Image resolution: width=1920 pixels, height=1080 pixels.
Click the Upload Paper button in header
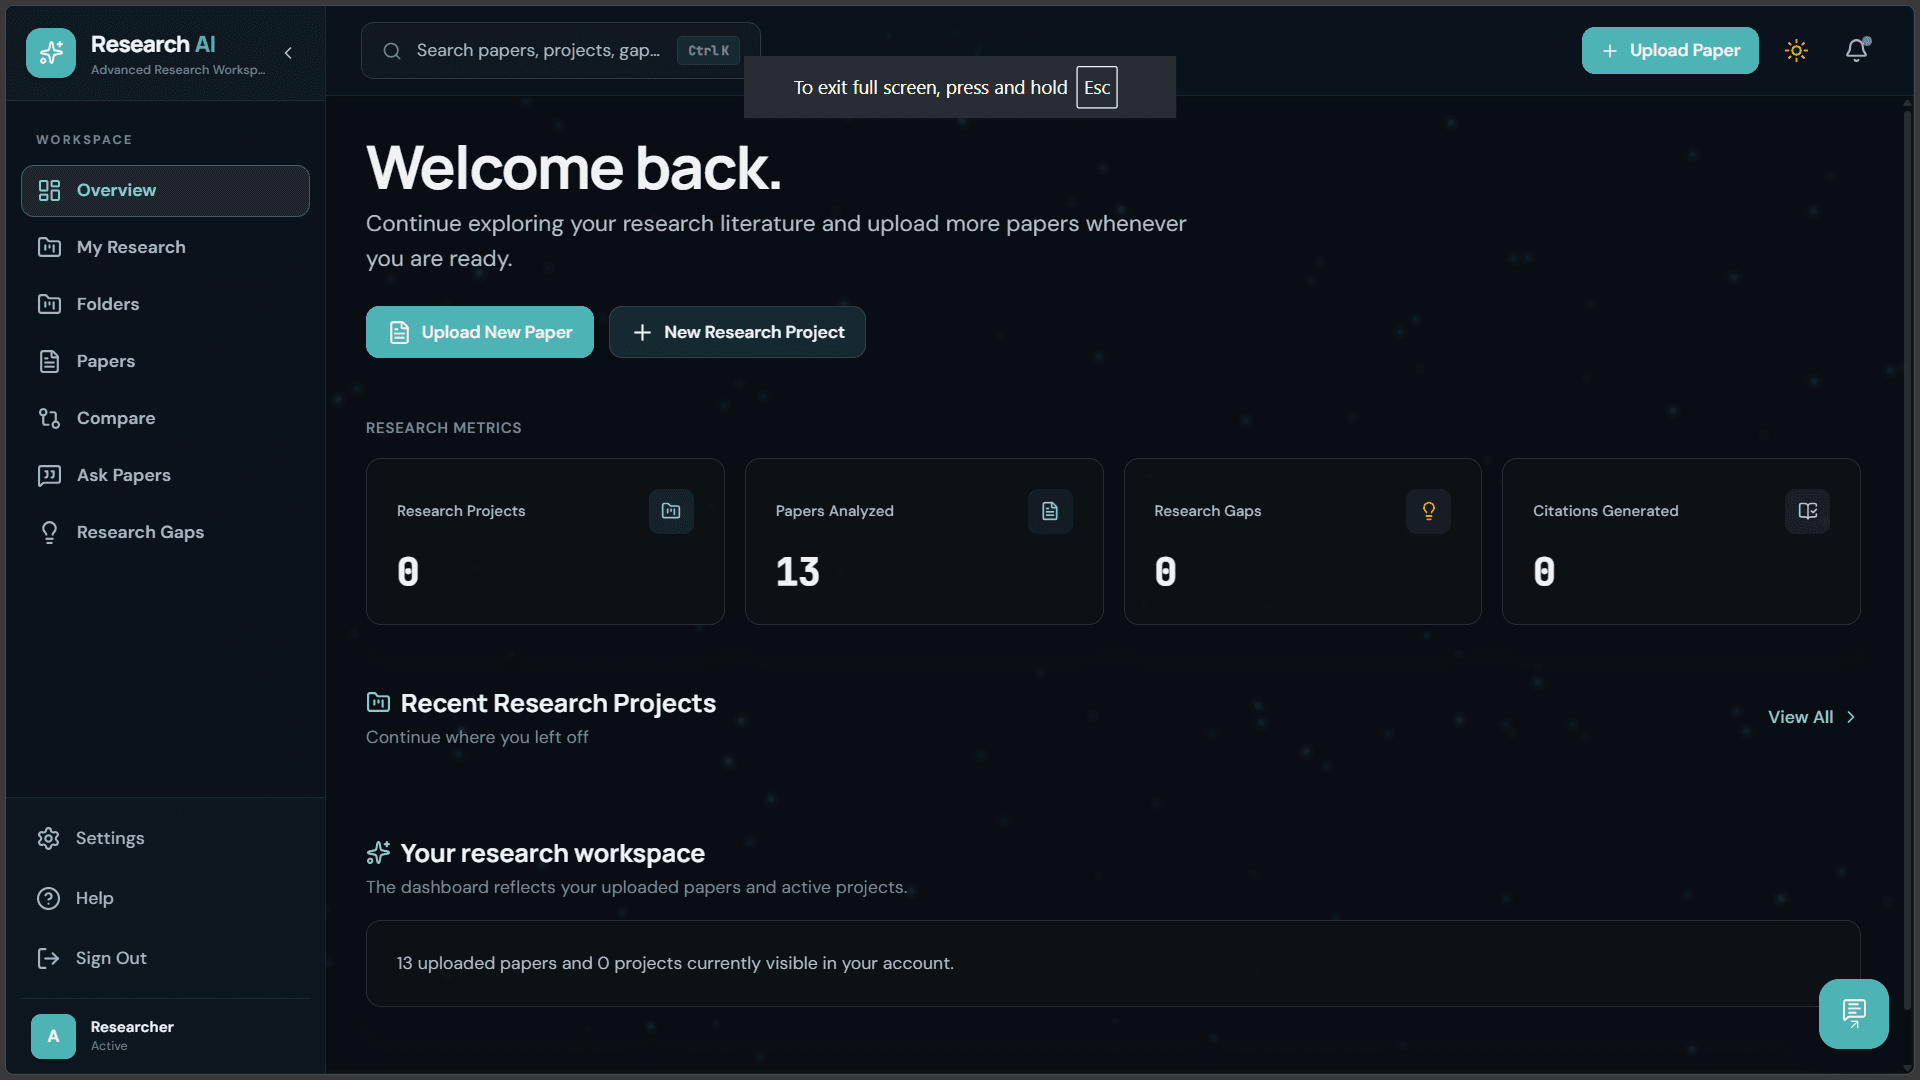1670,50
